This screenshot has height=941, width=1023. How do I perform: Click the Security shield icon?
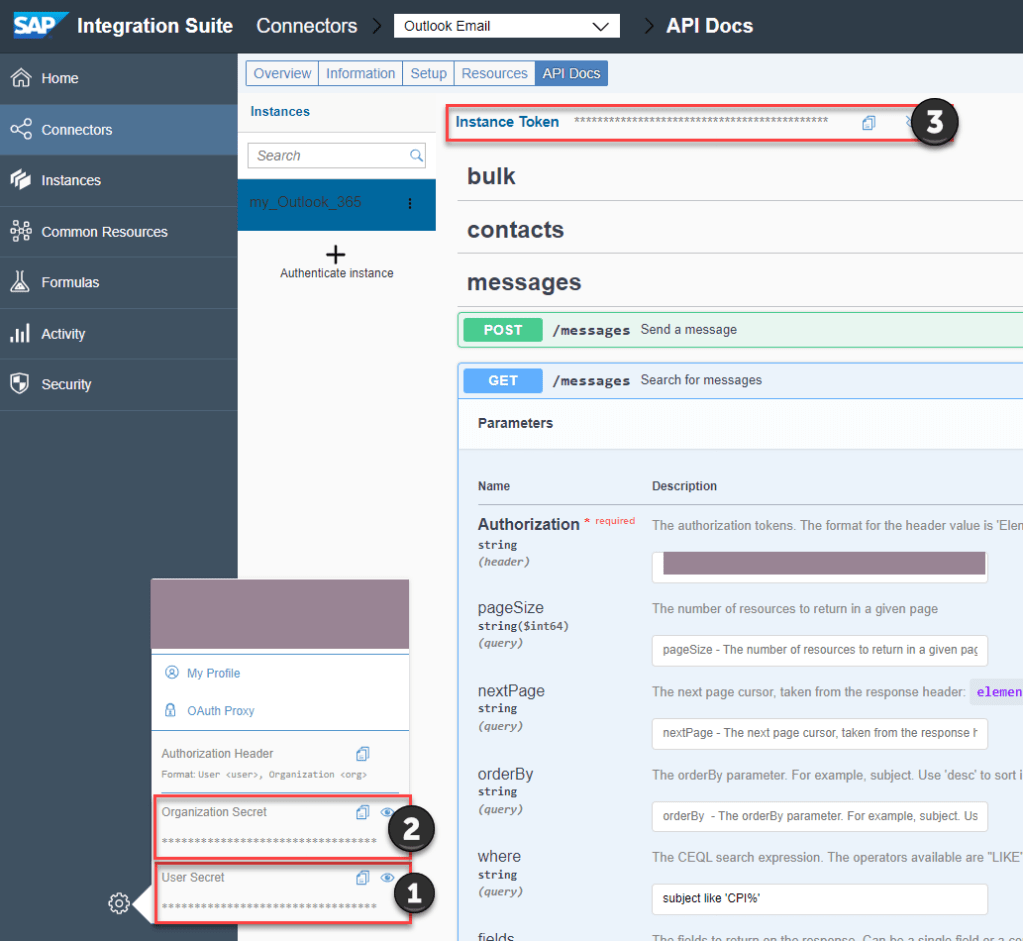(20, 384)
